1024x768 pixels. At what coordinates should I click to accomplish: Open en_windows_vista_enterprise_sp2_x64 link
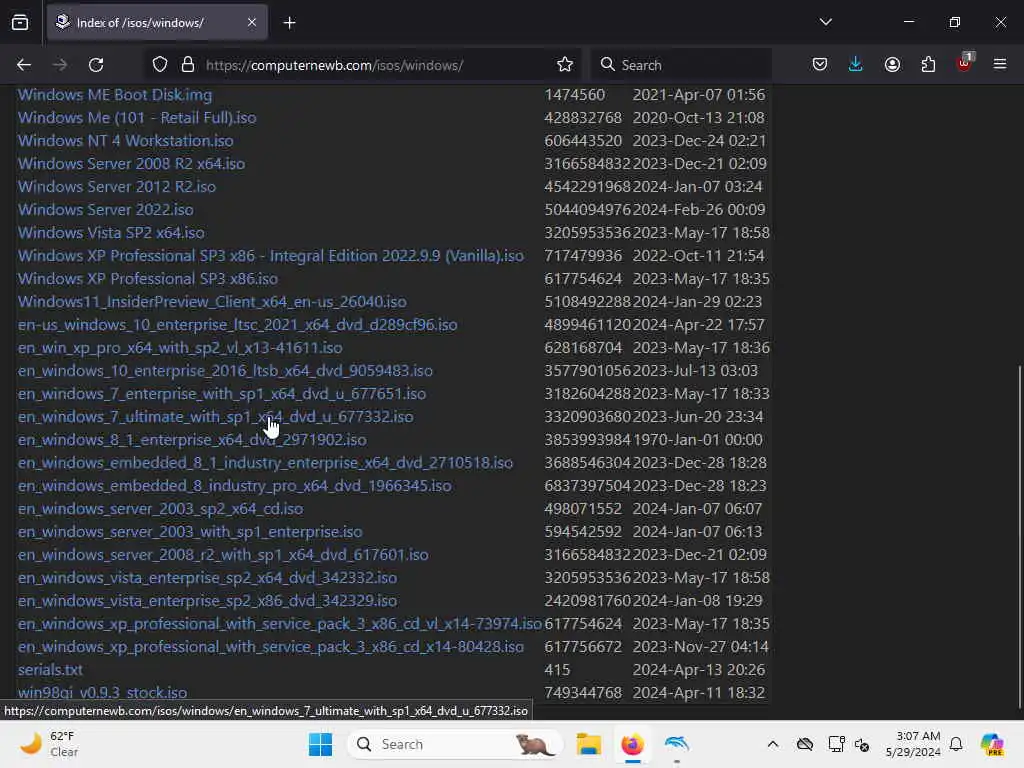[x=207, y=578]
